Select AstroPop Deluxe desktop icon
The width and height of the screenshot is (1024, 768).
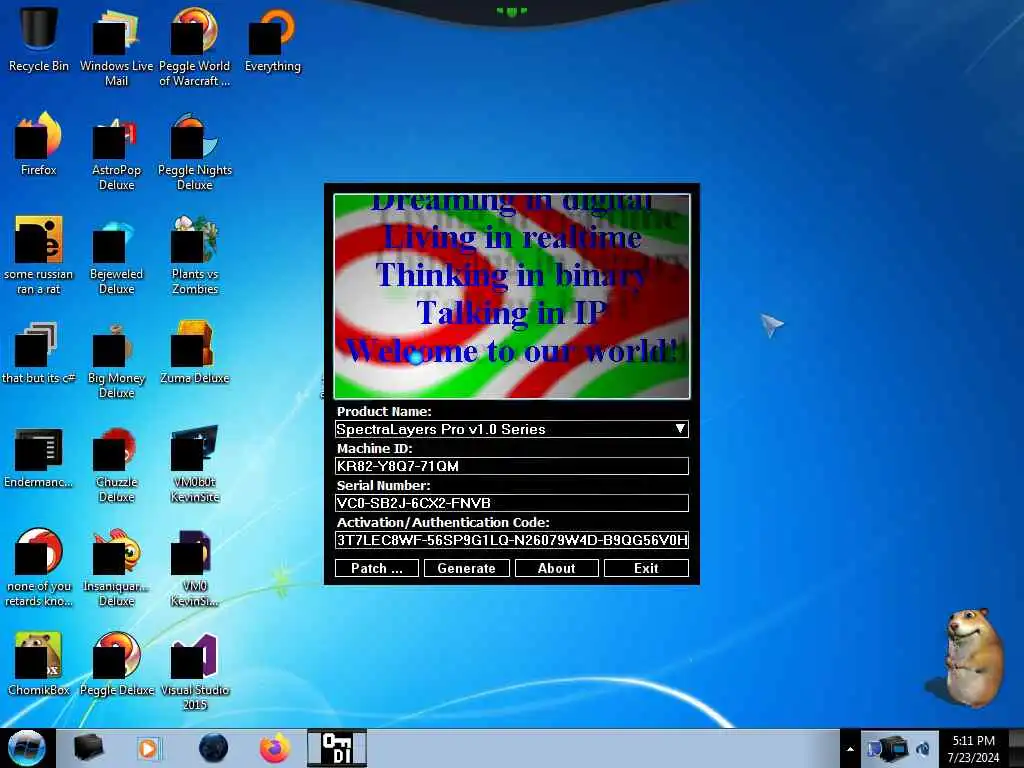tap(116, 152)
